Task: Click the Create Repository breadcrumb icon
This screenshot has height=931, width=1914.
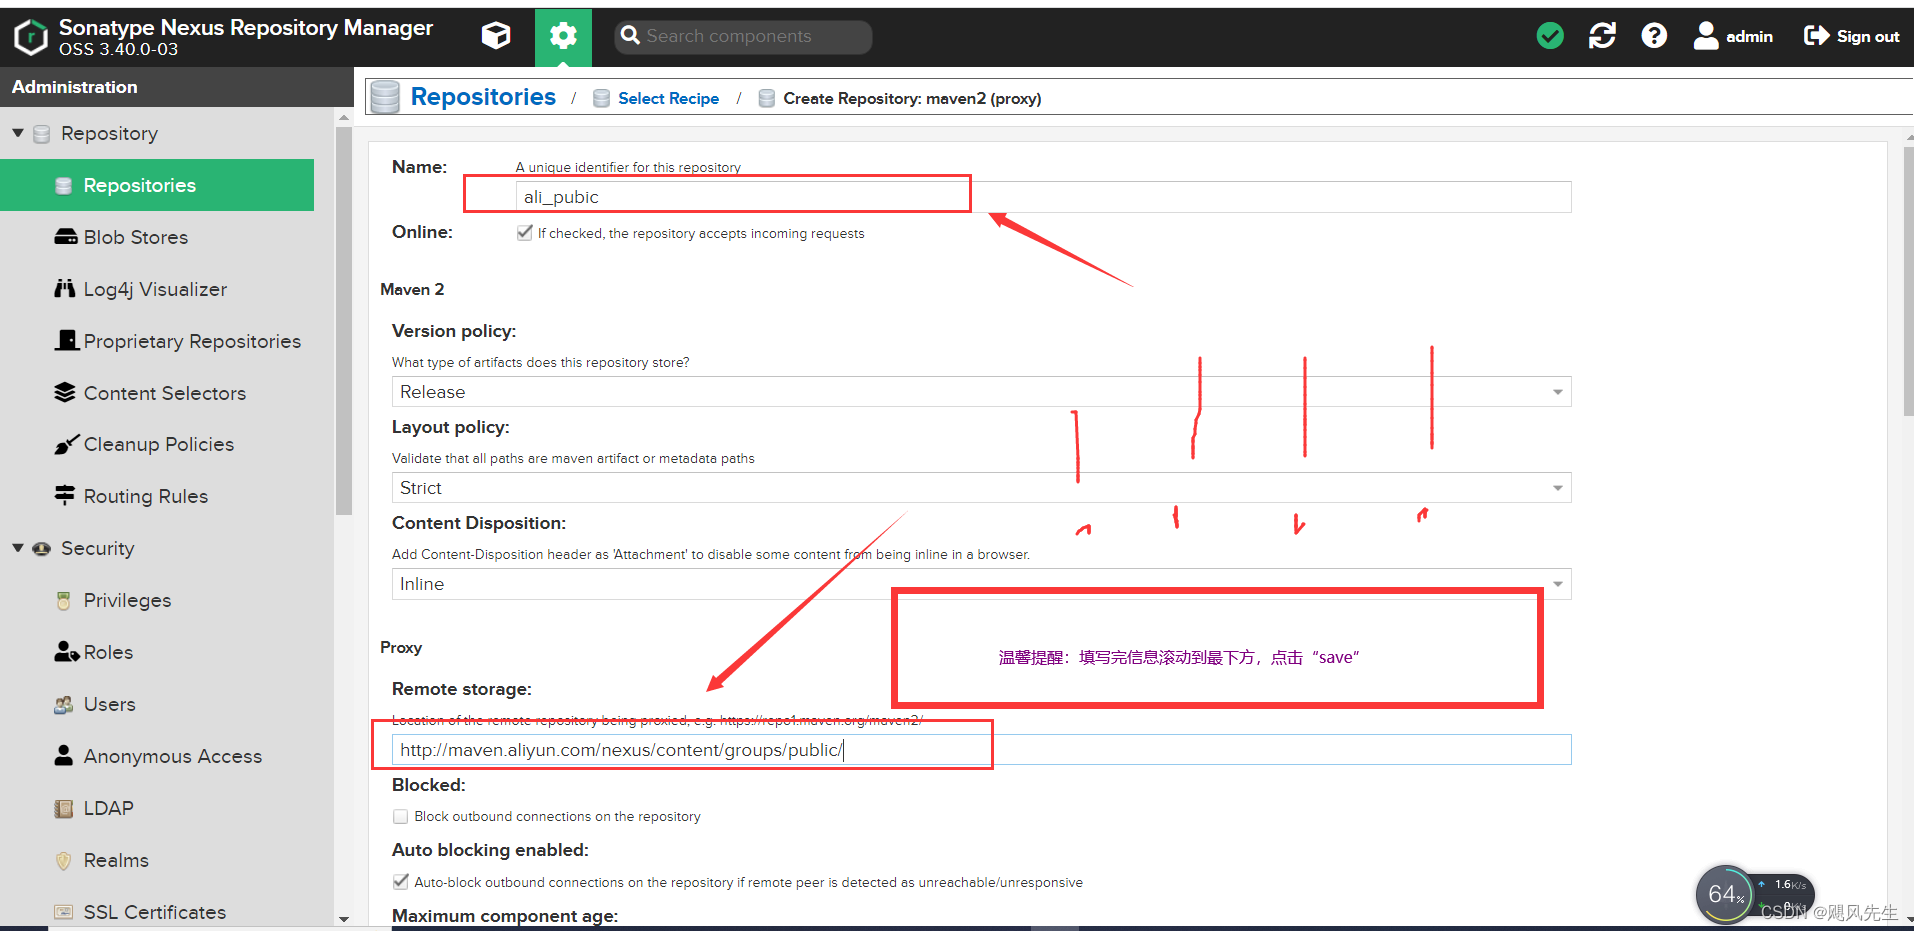Action: tap(766, 98)
